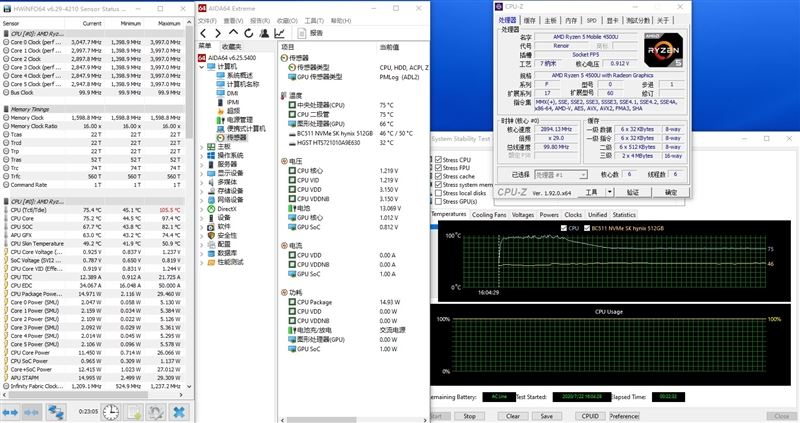Click the Ryzen 5 logo in CPU-Z
Image resolution: width=800 pixels, height=423 pixels.
663,50
